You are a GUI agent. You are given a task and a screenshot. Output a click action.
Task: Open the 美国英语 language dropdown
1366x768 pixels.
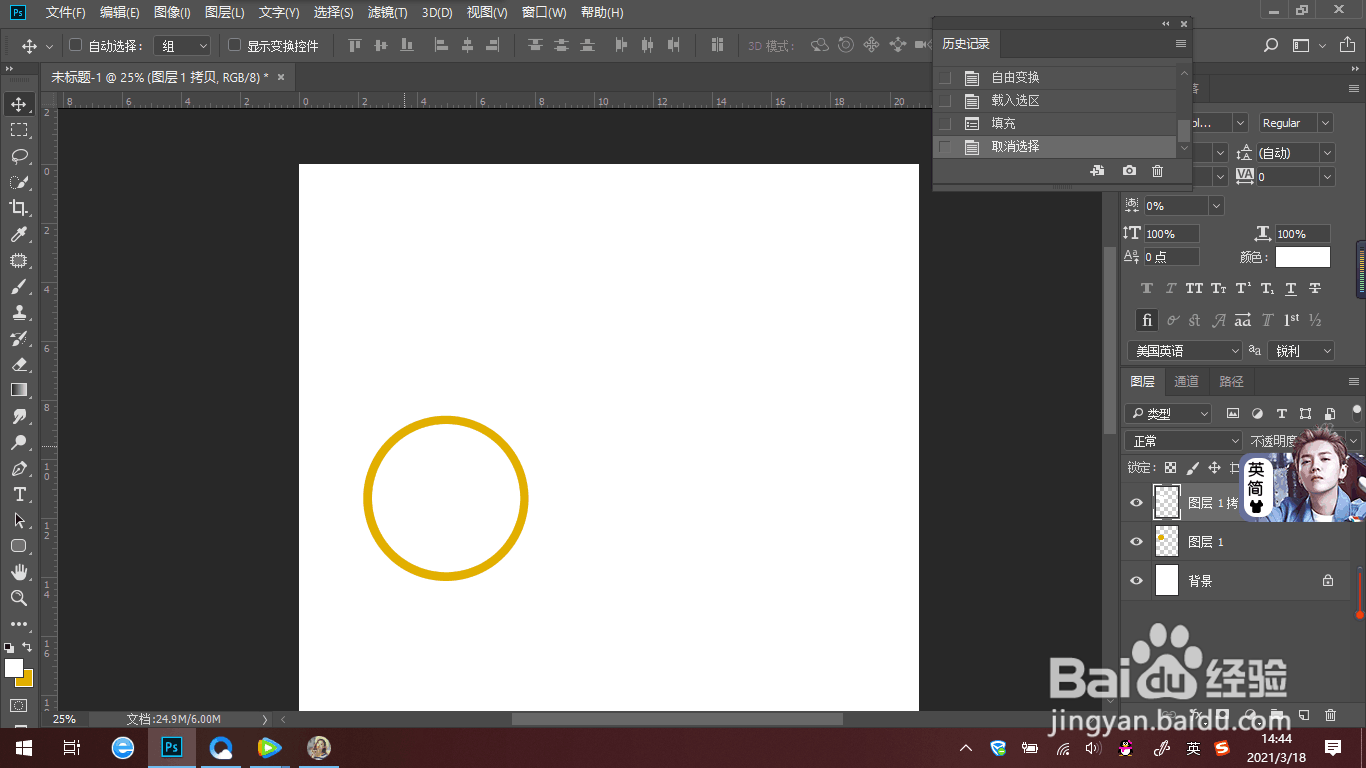click(1184, 351)
